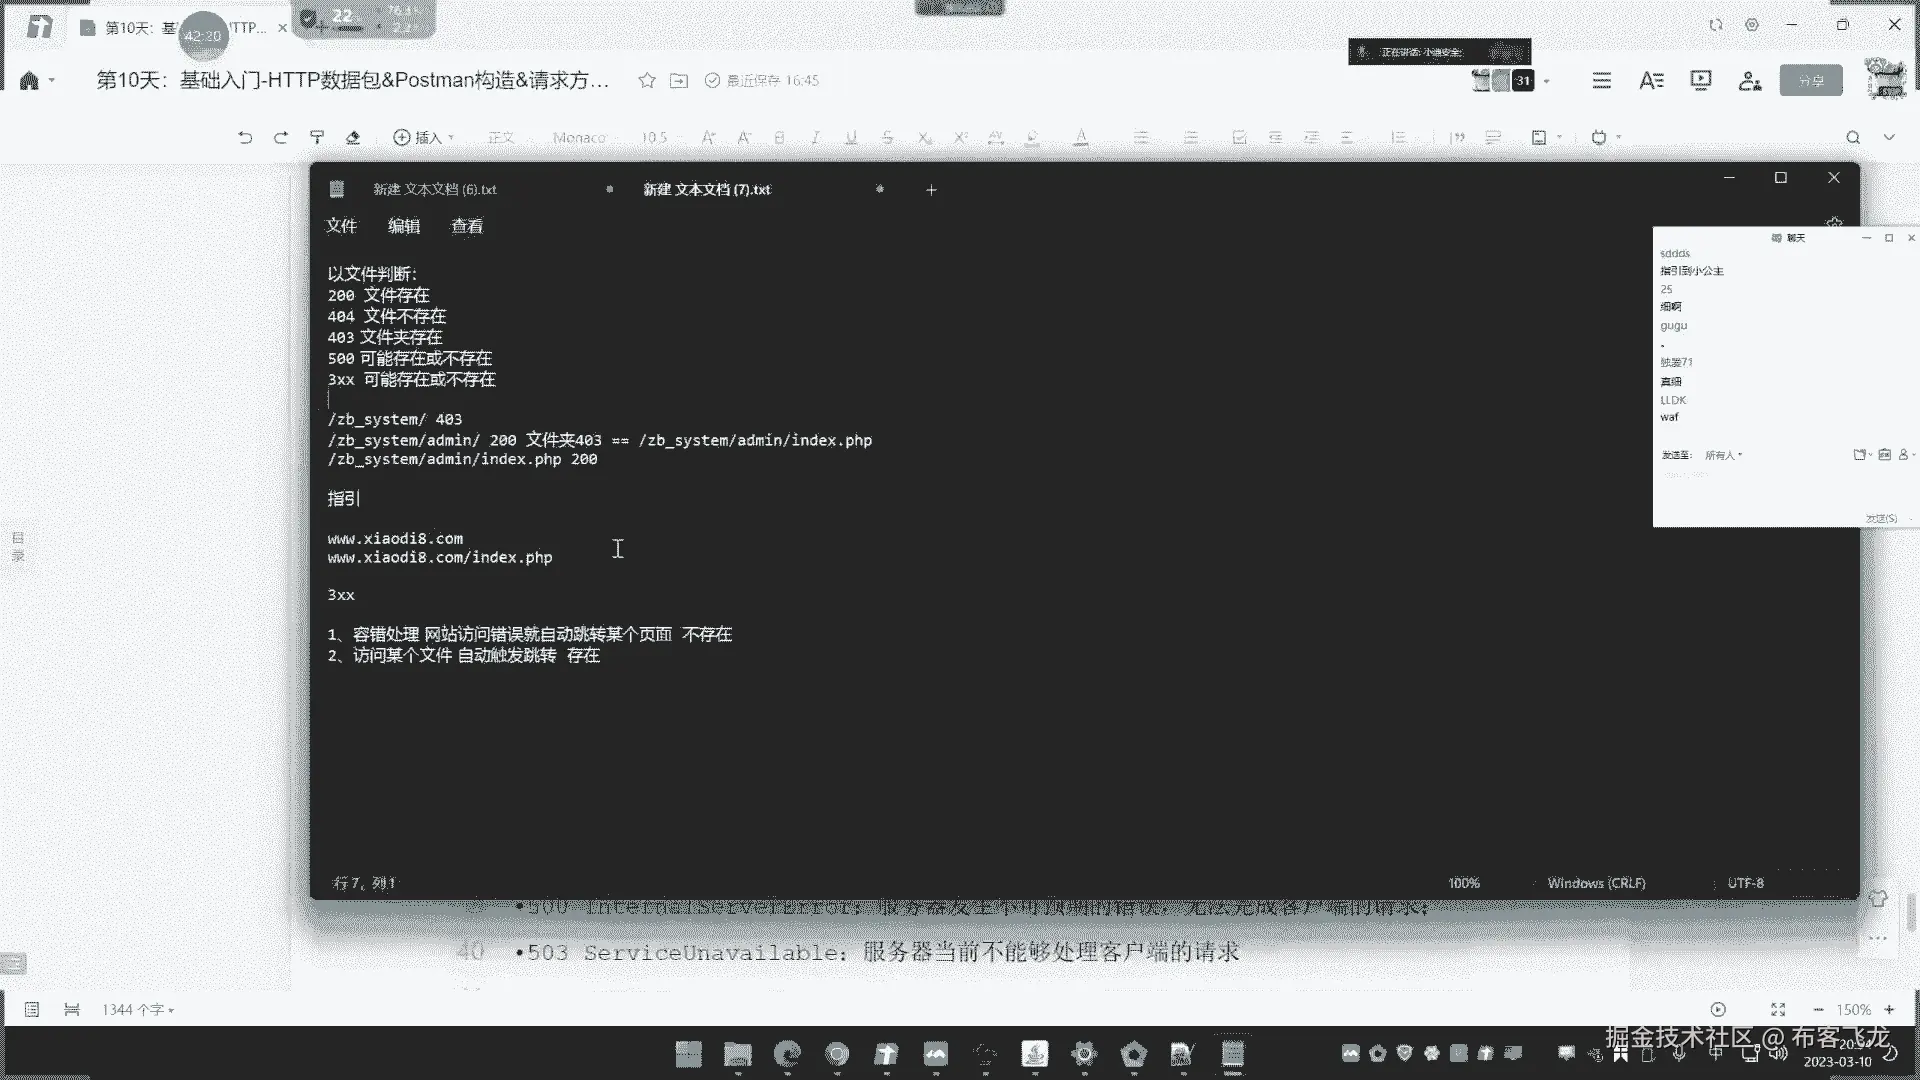Click the undo arrow in toolbar
Image resolution: width=1920 pixels, height=1080 pixels.
245,138
